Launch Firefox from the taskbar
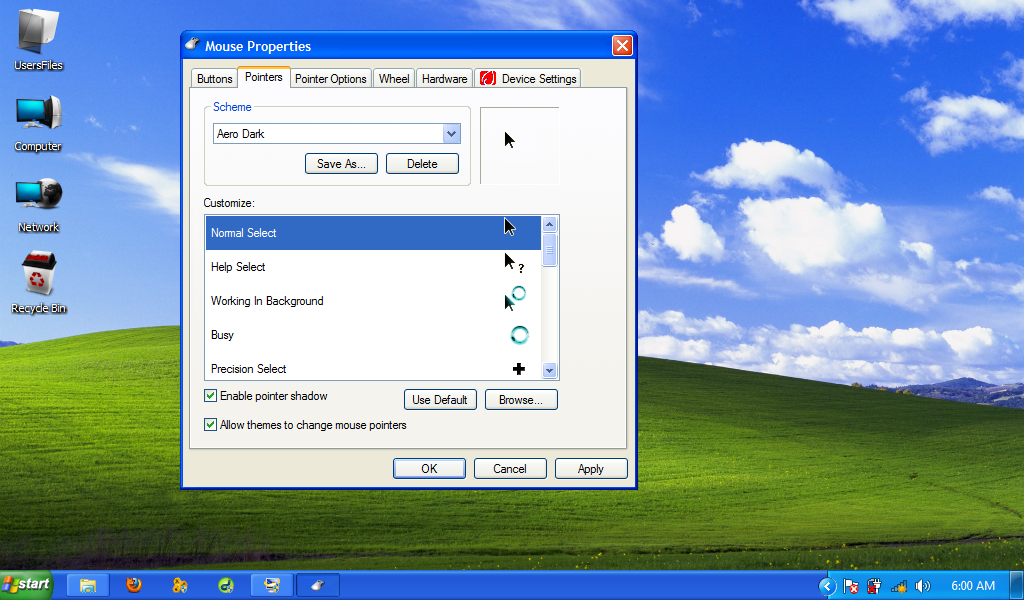Screen dimensions: 1024x600 (134, 584)
